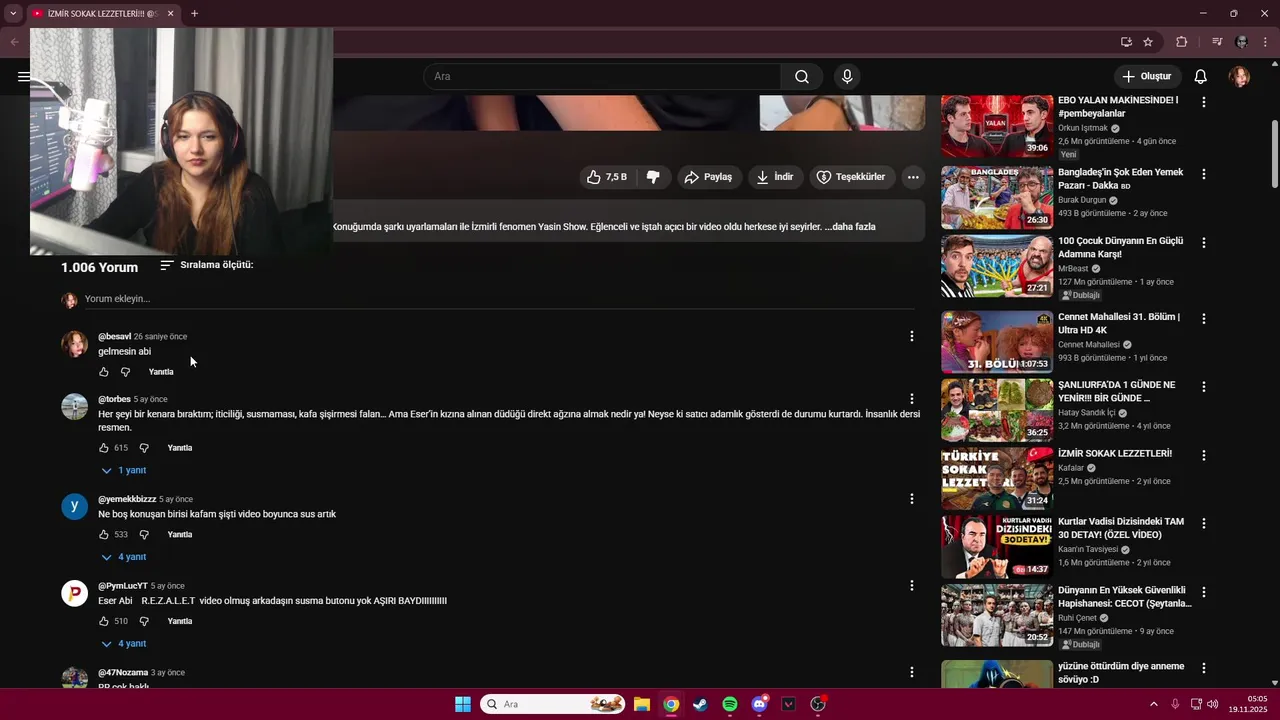
Task: Open options menu for @PymLucYT comment
Action: point(911,586)
